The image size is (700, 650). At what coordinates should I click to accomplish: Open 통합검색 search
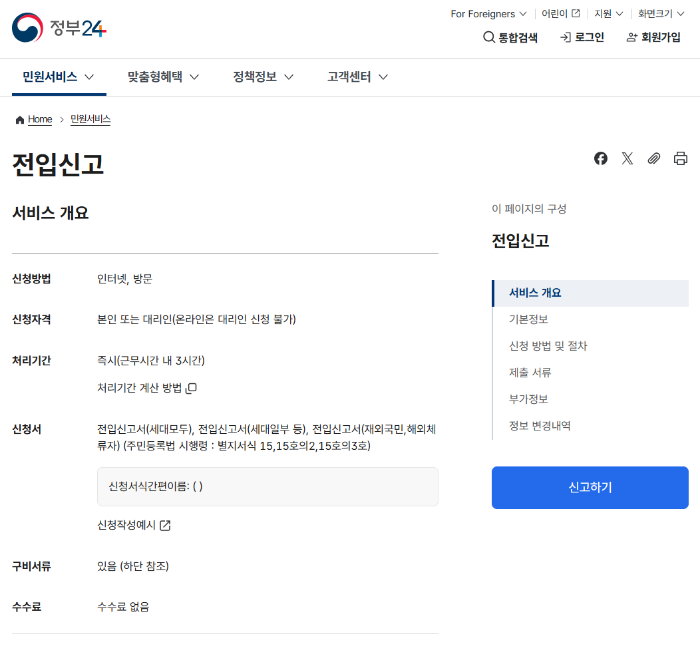tap(510, 37)
